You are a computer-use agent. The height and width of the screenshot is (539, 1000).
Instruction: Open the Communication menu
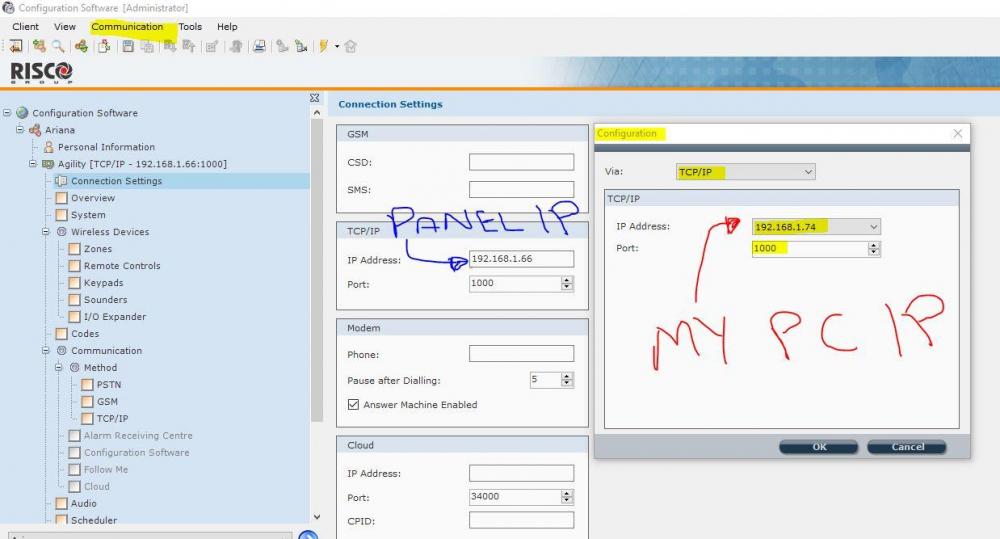click(x=127, y=27)
